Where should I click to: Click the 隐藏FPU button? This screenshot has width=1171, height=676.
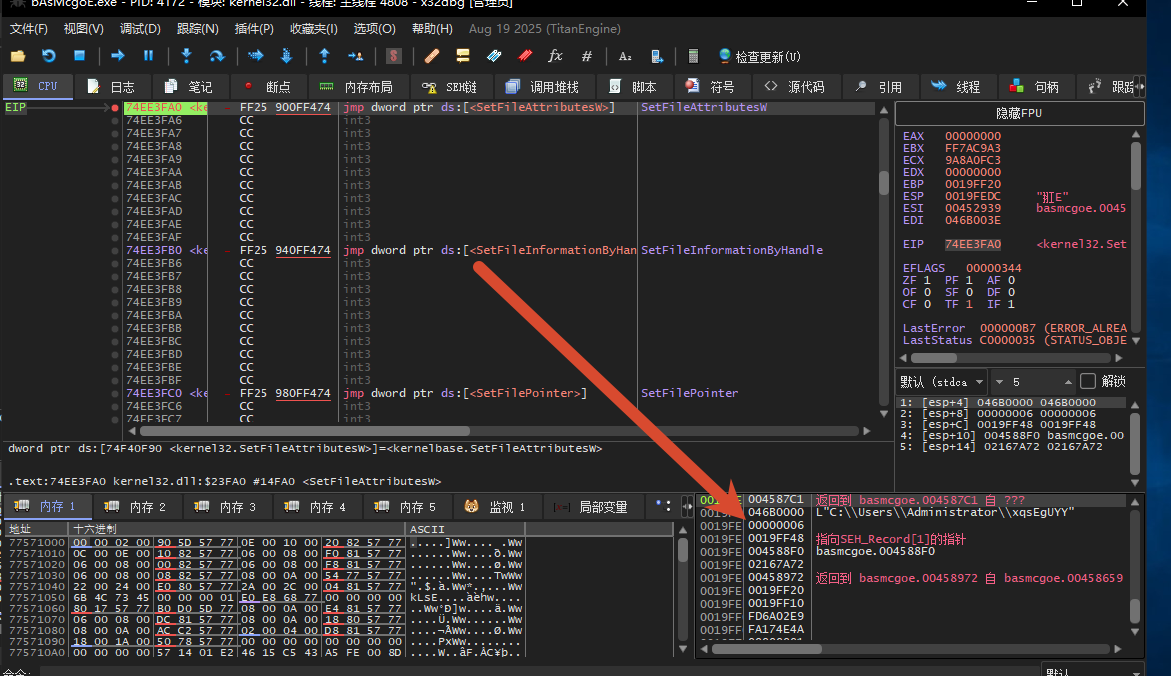1019,113
